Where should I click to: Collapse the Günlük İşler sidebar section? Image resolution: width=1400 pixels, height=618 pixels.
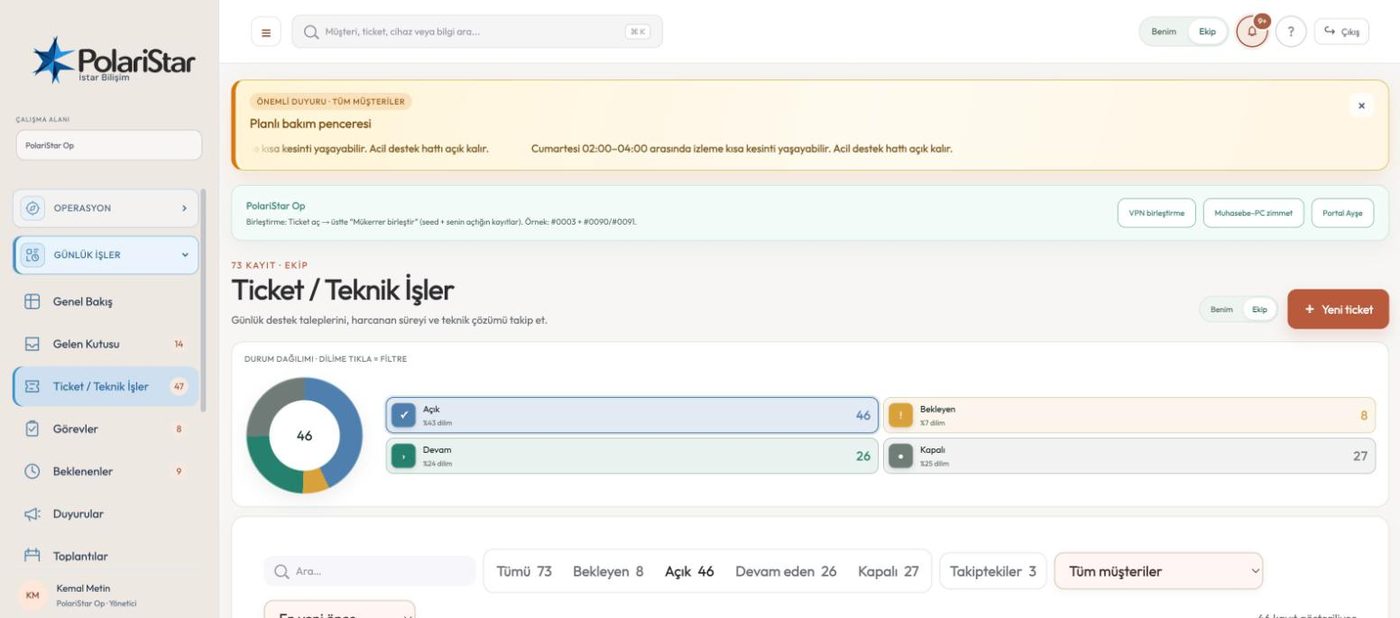tap(106, 255)
